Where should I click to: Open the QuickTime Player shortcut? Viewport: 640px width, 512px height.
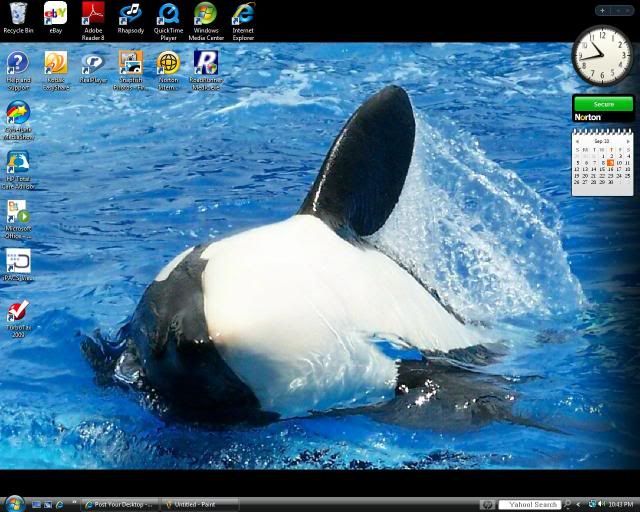pyautogui.click(x=168, y=21)
